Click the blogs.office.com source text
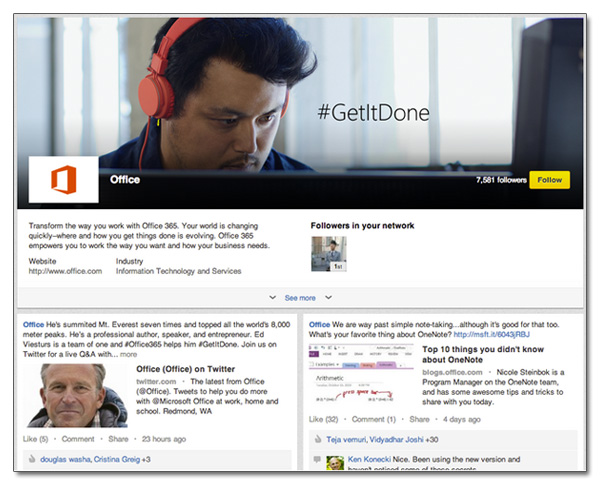 pos(452,372)
